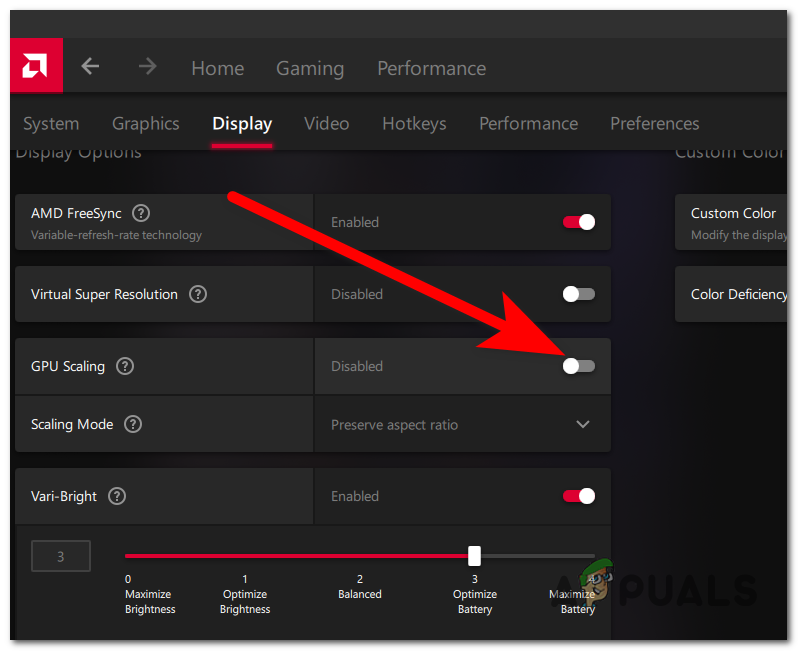Switch to the Hotkeys tab
The image size is (798, 651).
point(414,124)
